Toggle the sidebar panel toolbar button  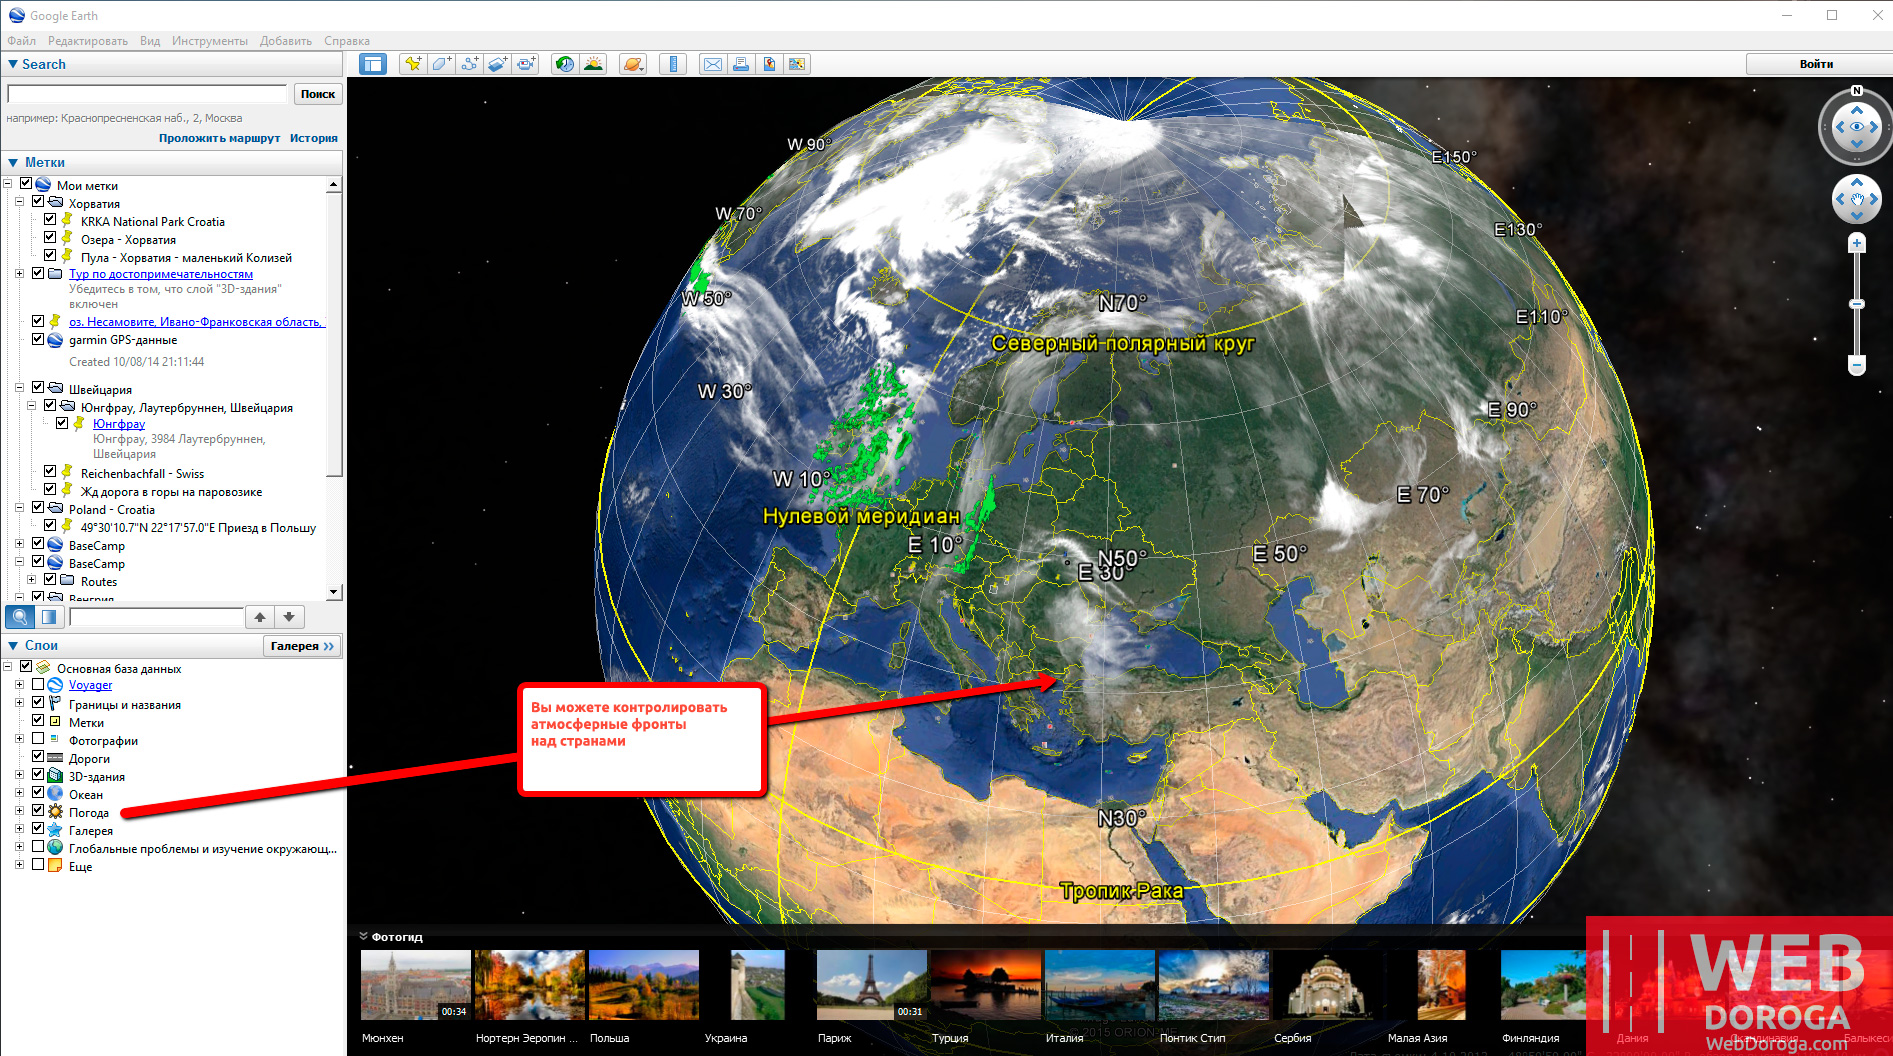[373, 64]
